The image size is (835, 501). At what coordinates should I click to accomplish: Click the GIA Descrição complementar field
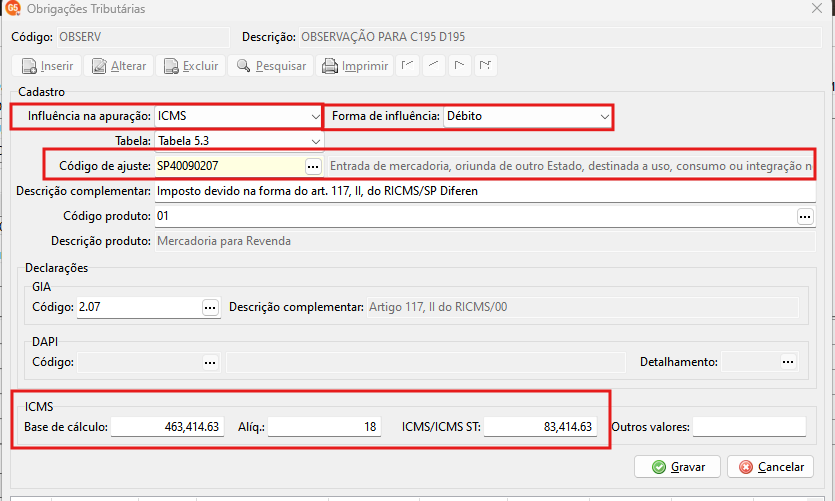point(583,307)
